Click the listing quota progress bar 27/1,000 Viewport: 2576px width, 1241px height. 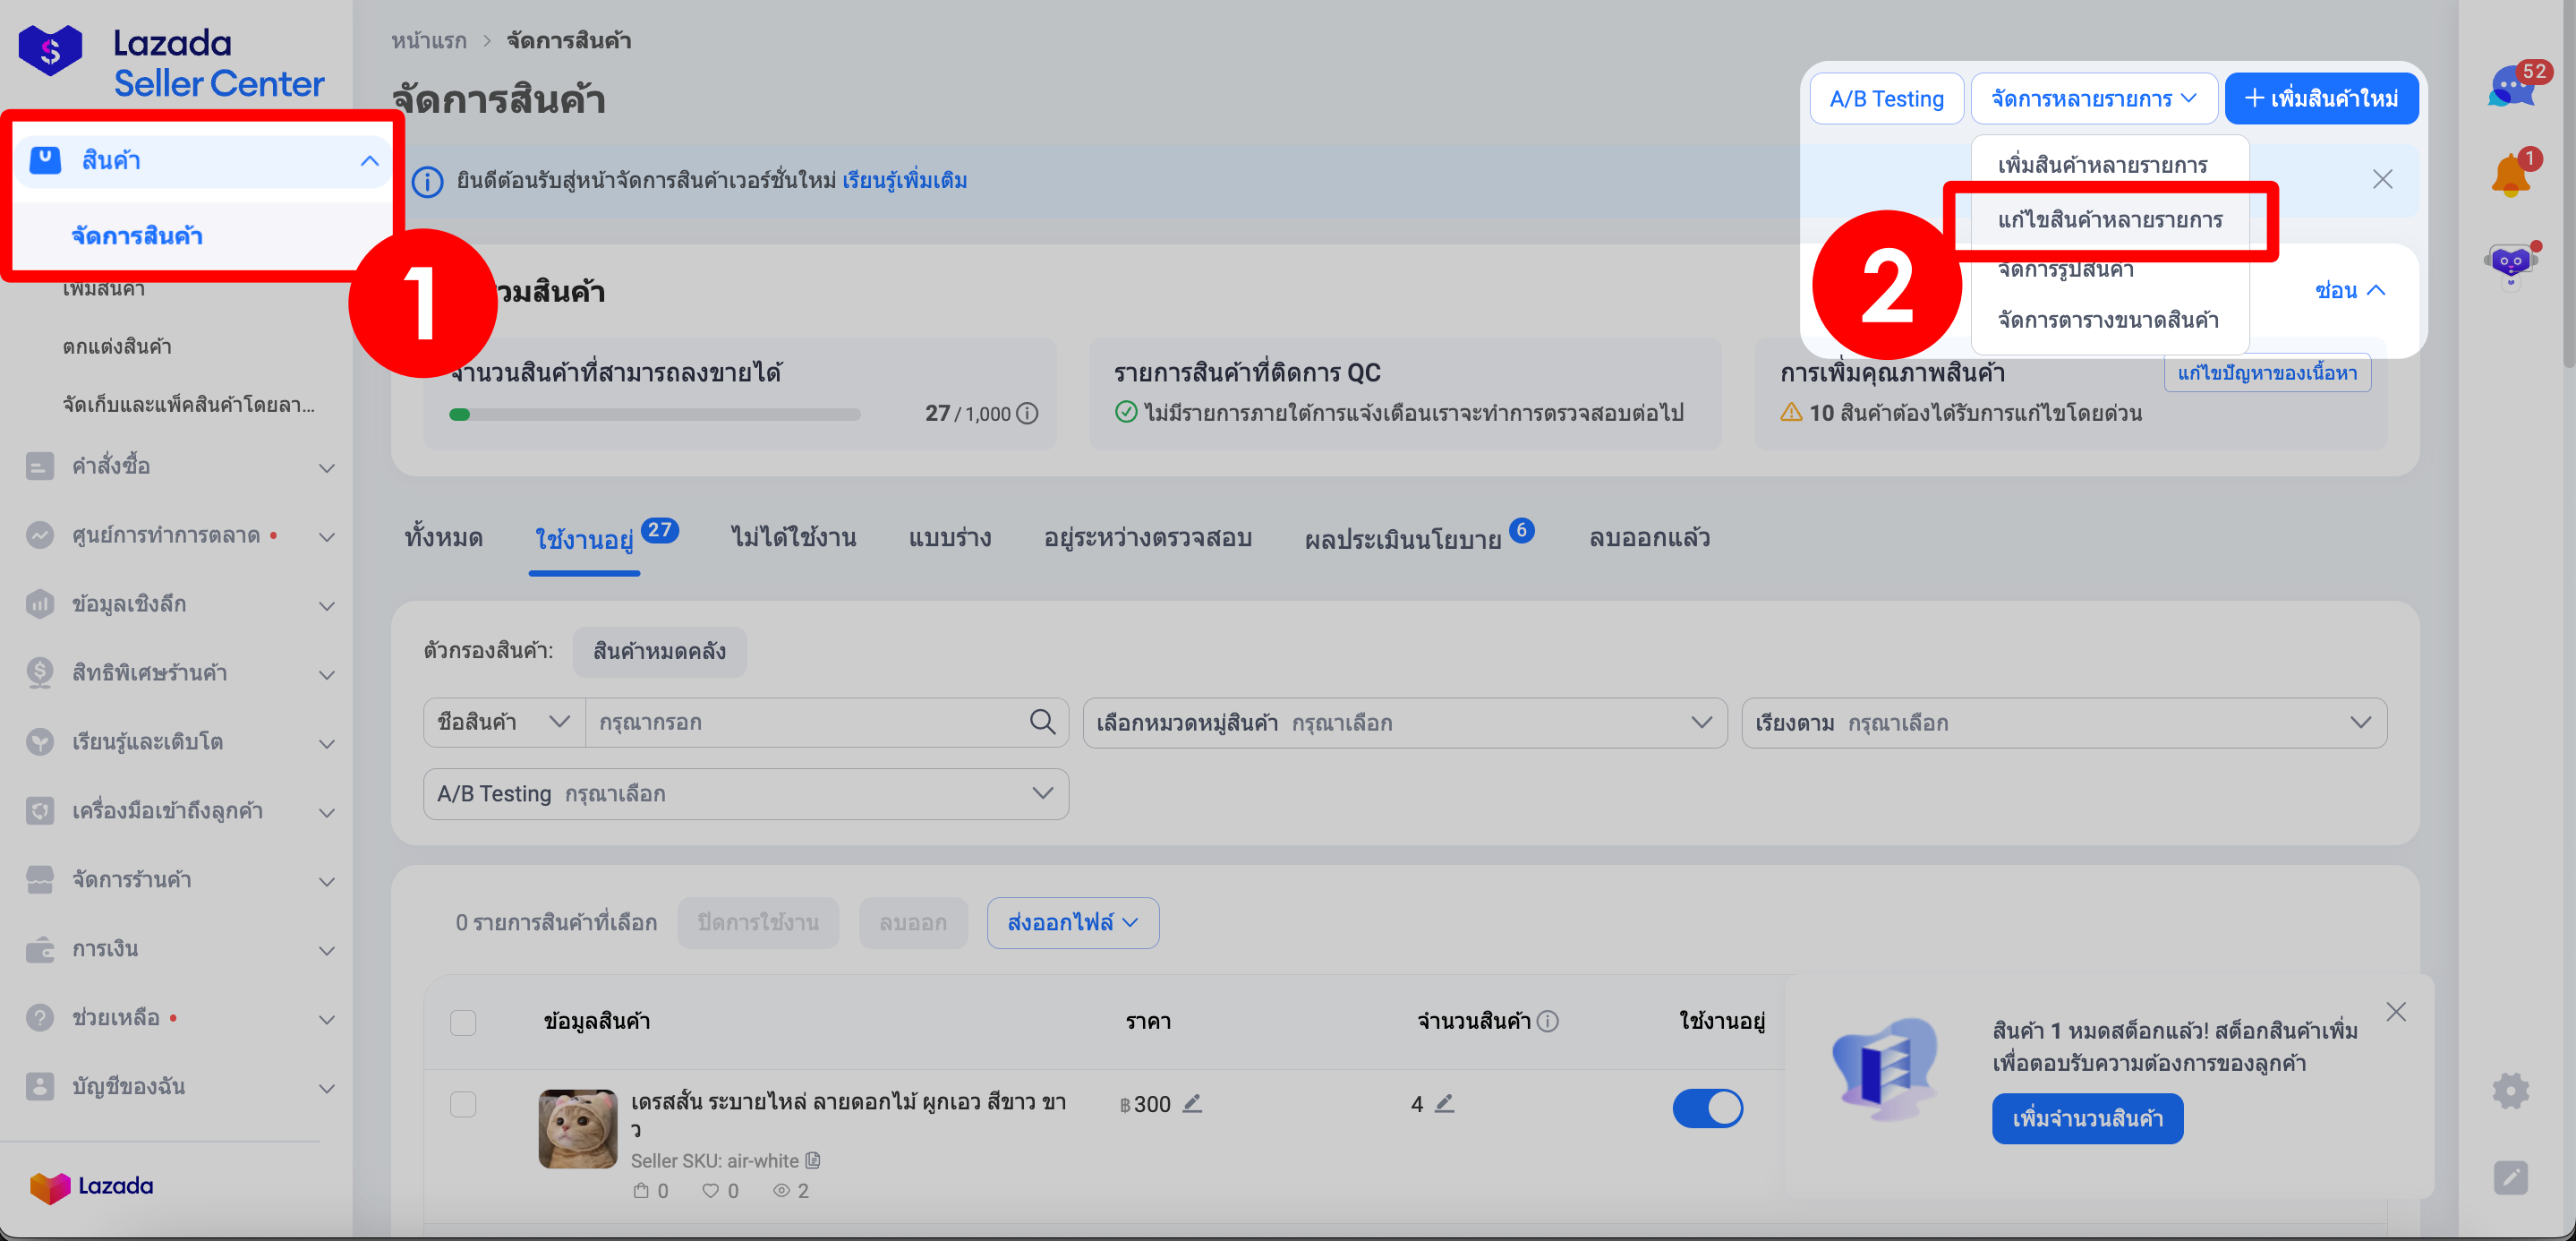[x=654, y=414]
